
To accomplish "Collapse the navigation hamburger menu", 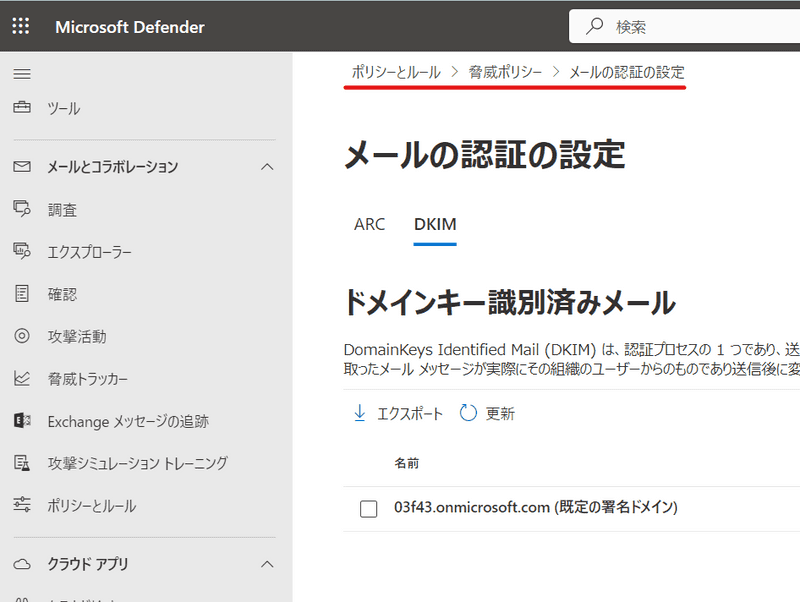I will tap(21, 74).
